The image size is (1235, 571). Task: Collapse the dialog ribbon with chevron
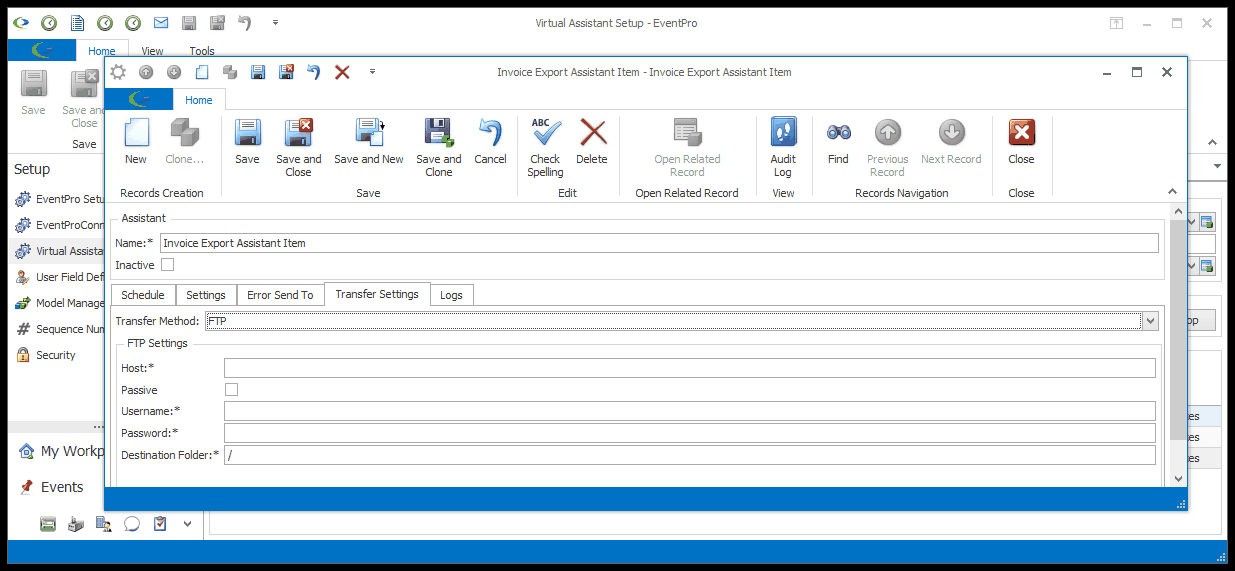pos(1172,191)
